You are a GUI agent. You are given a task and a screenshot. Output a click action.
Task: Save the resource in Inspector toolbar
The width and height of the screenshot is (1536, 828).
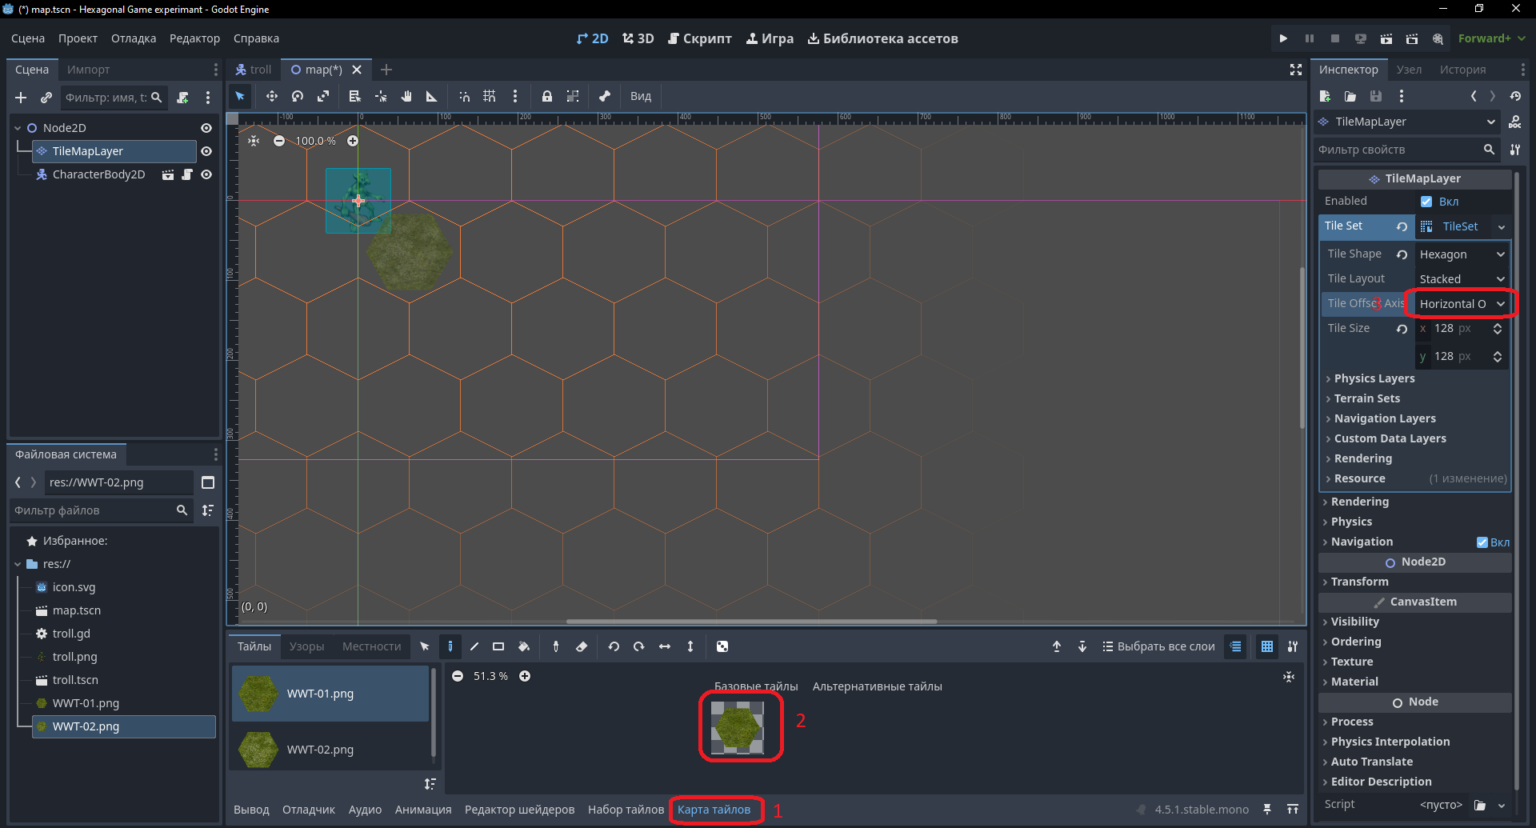click(x=1375, y=96)
